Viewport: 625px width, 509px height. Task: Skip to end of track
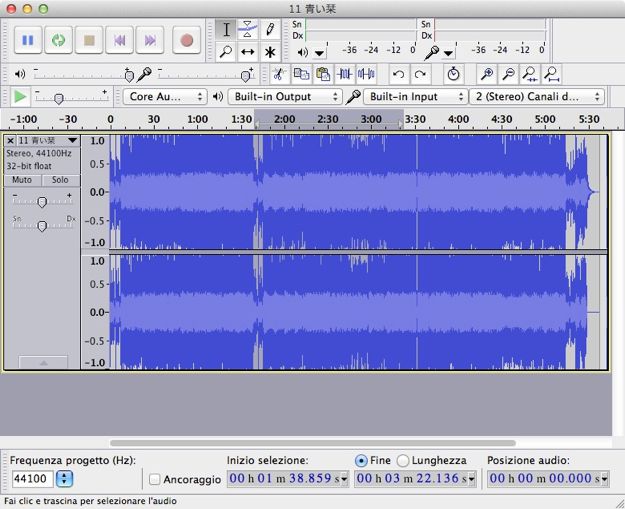coord(150,40)
